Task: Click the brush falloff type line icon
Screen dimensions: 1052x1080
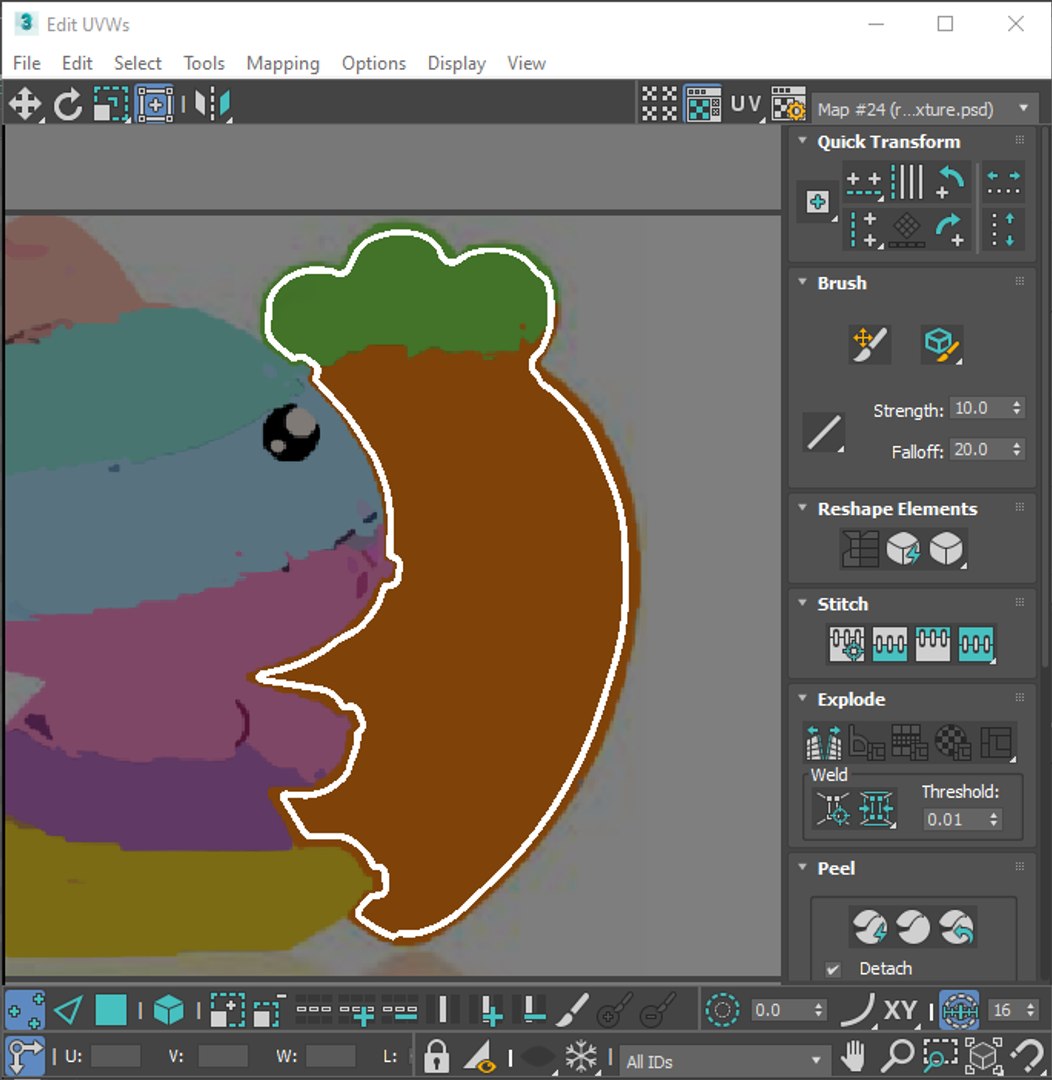Action: (824, 433)
